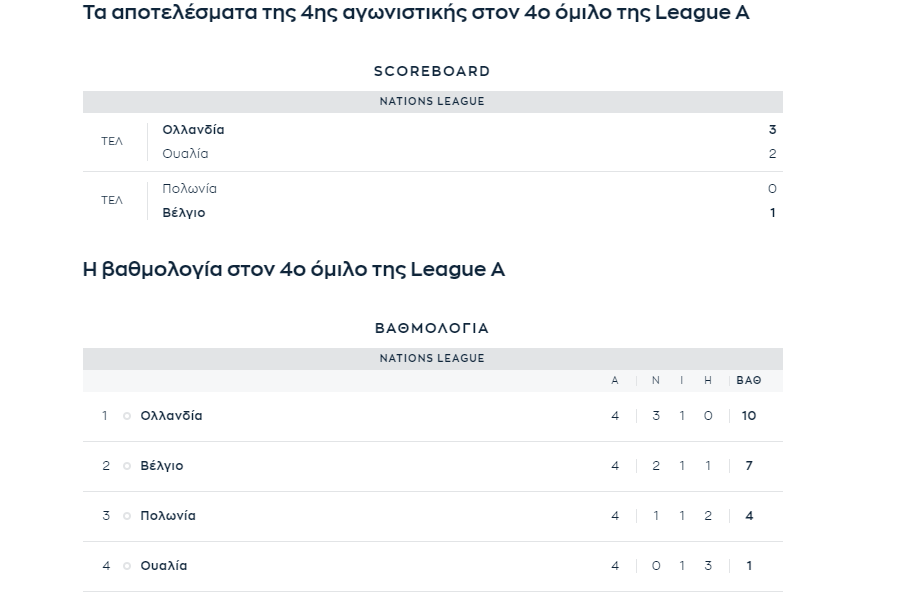Open Ολλανδία in the standings table
The image size is (915, 605).
point(171,416)
